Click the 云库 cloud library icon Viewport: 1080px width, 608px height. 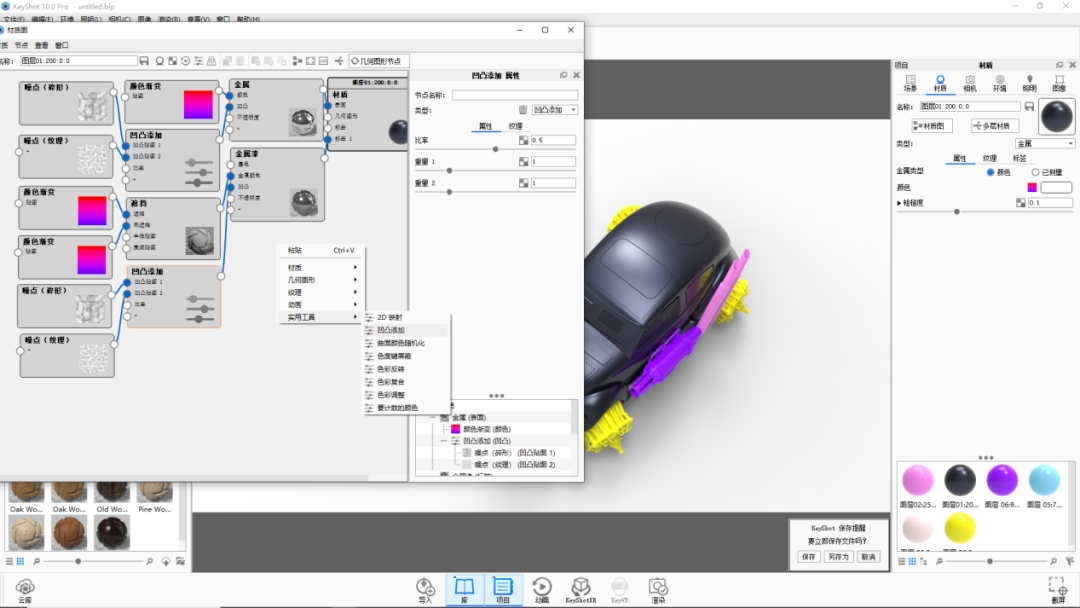tap(25, 591)
